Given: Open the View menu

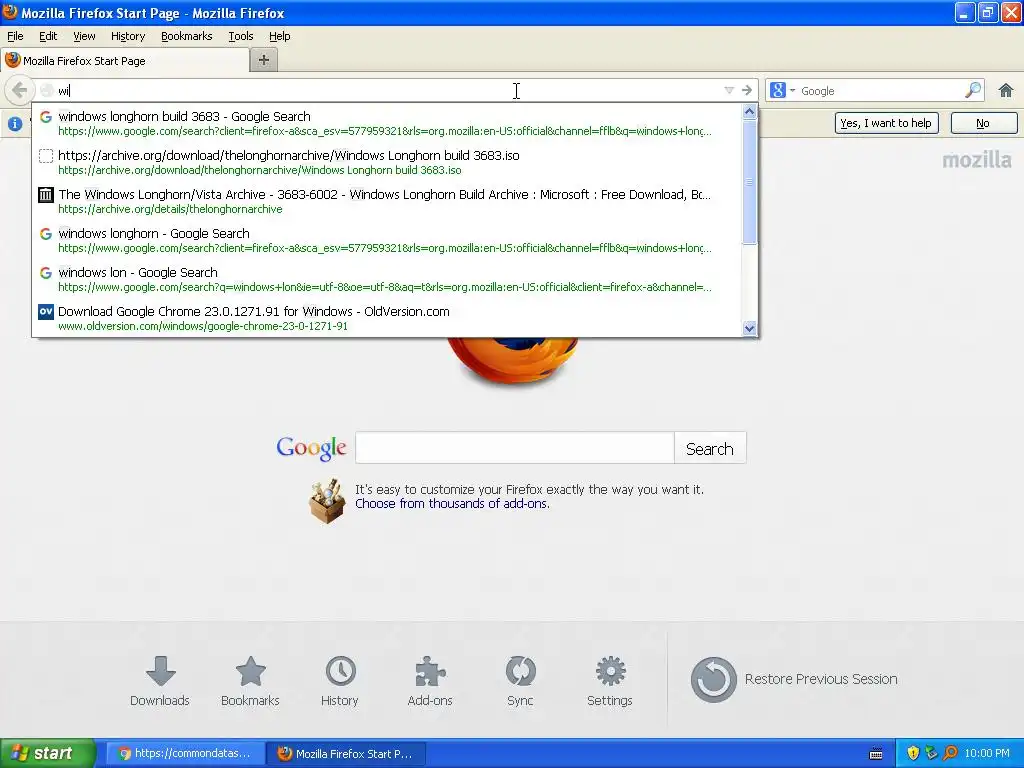Looking at the screenshot, I should 84,36.
